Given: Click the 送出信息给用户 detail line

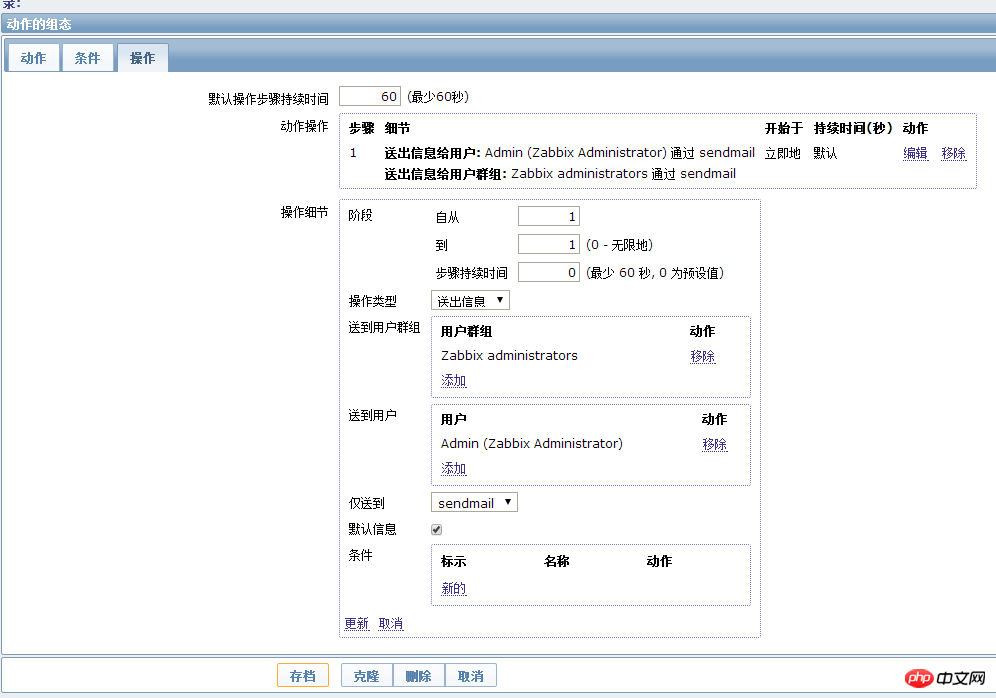Looking at the screenshot, I should click(569, 153).
